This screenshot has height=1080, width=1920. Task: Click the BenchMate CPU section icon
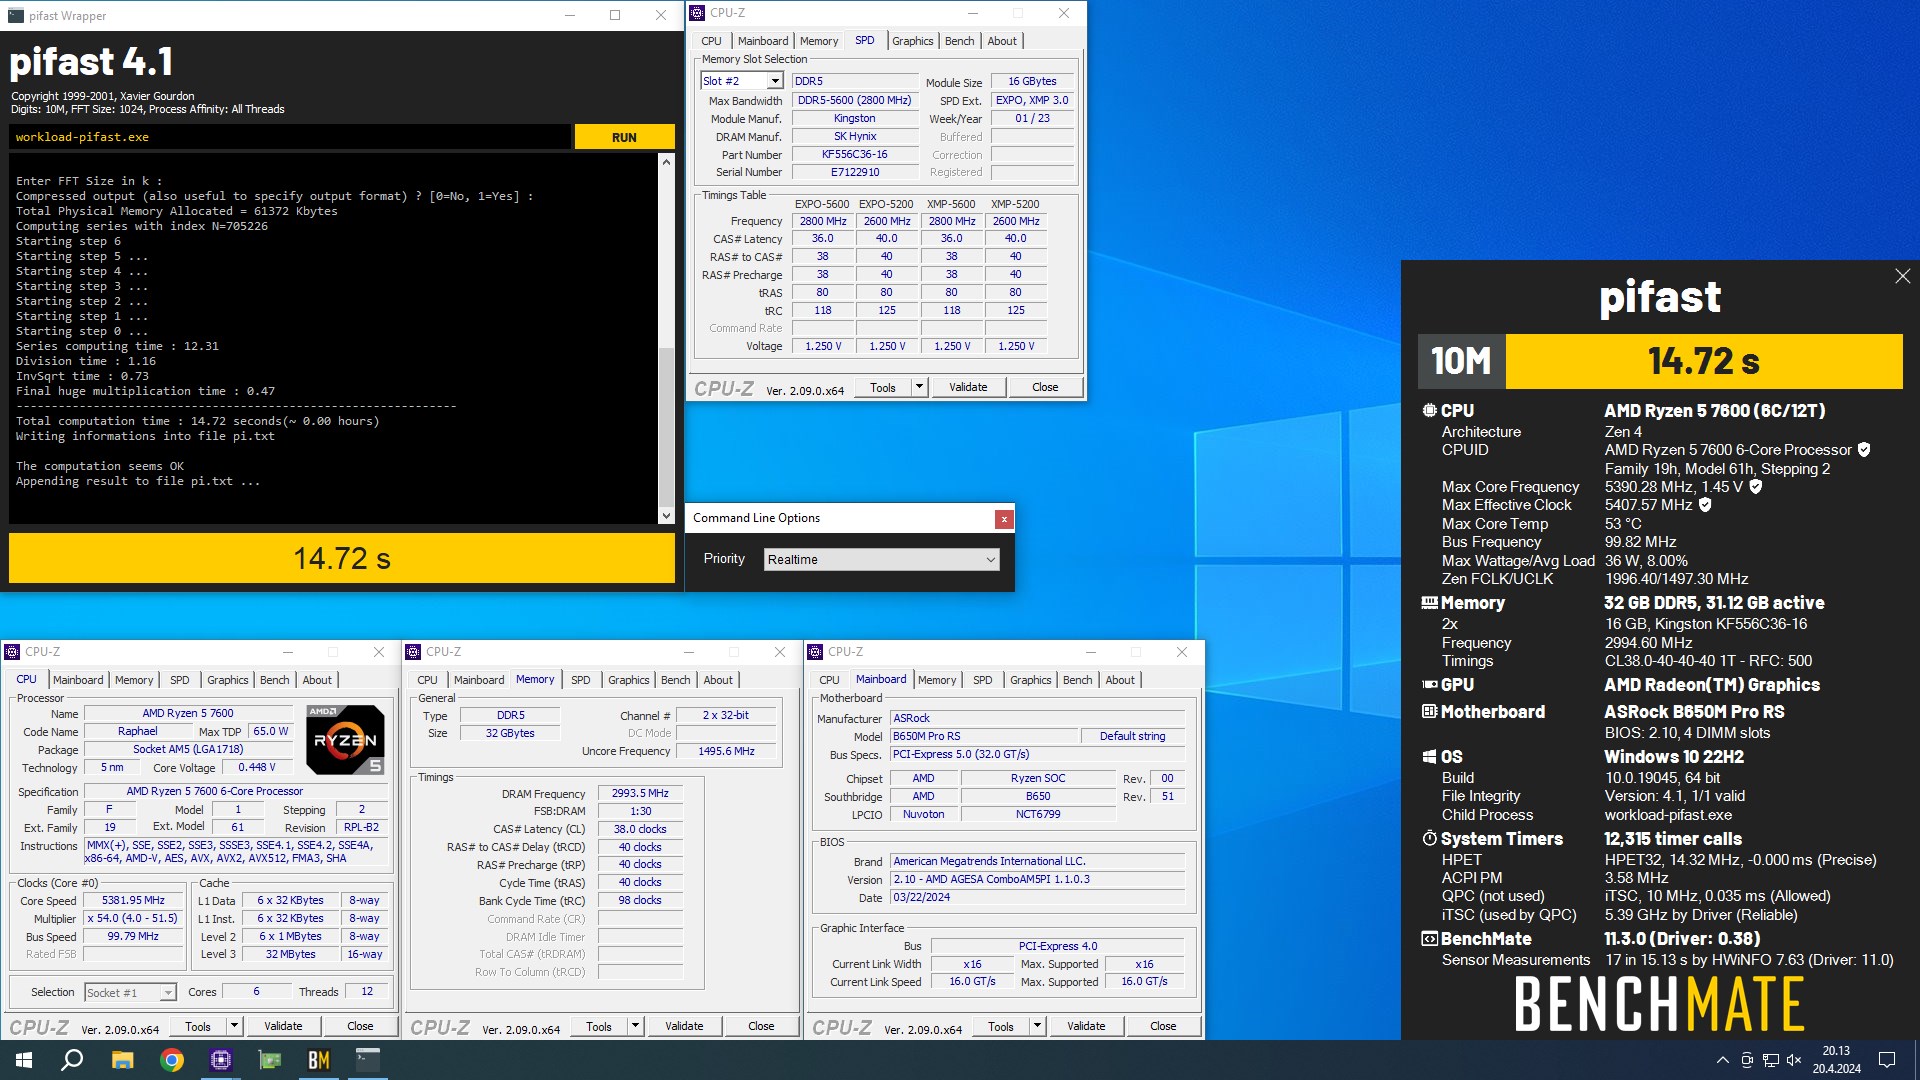tap(1429, 410)
